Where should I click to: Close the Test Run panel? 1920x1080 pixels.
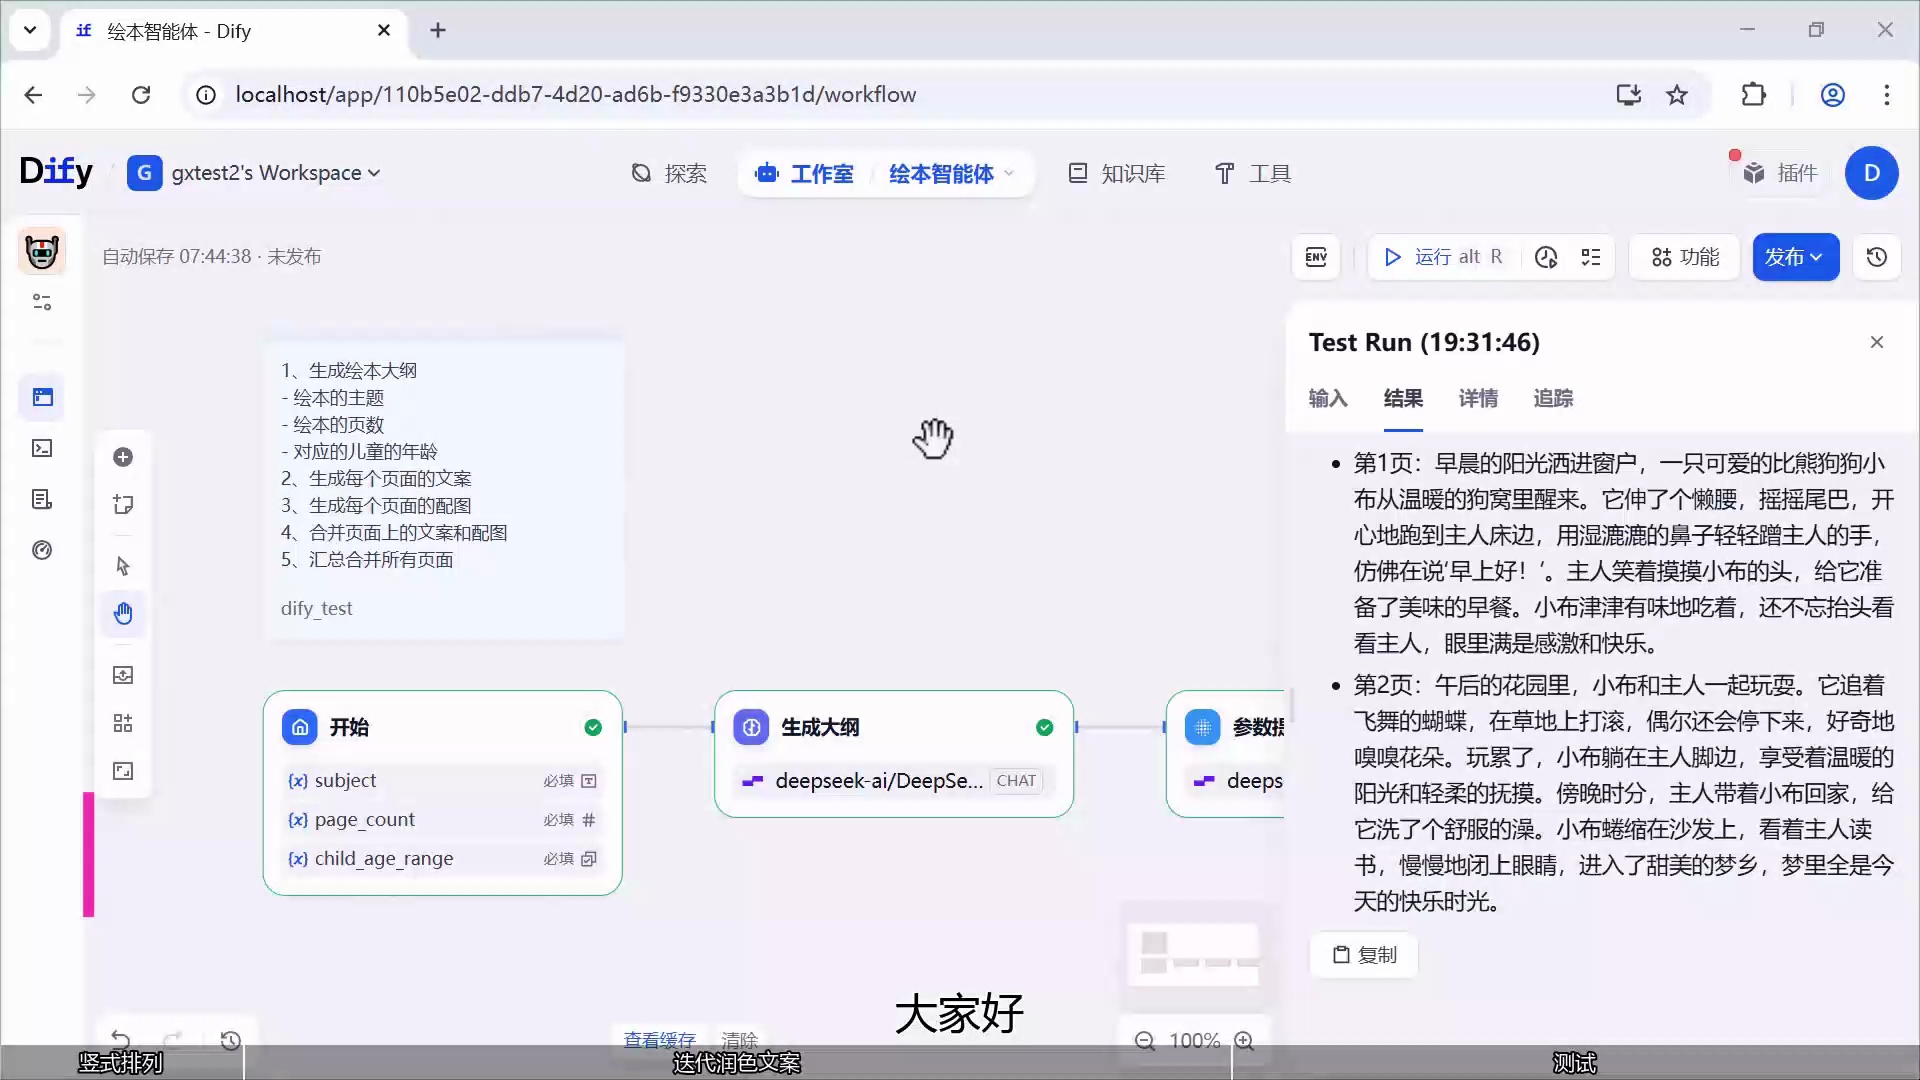[x=1877, y=342]
